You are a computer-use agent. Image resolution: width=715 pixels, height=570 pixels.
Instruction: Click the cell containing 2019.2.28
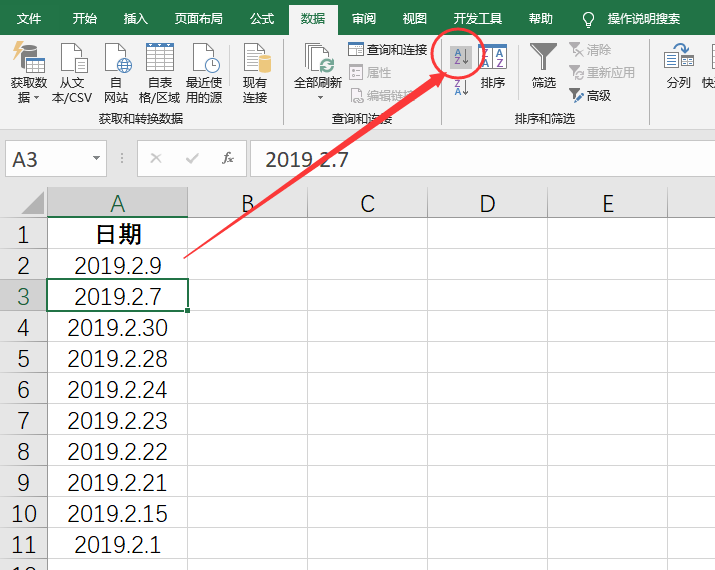pos(118,358)
